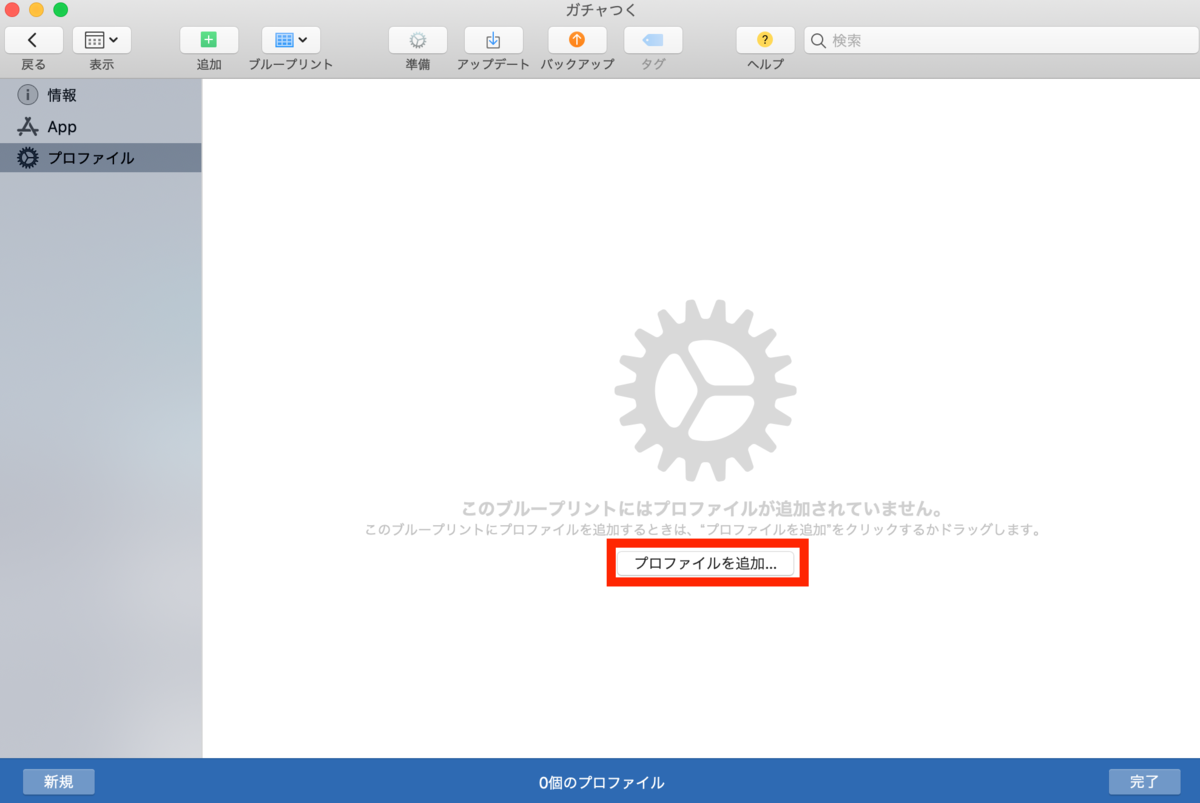Screen dimensions: 1200x803
Task: Click the 追加 green plus button
Action: (209, 40)
